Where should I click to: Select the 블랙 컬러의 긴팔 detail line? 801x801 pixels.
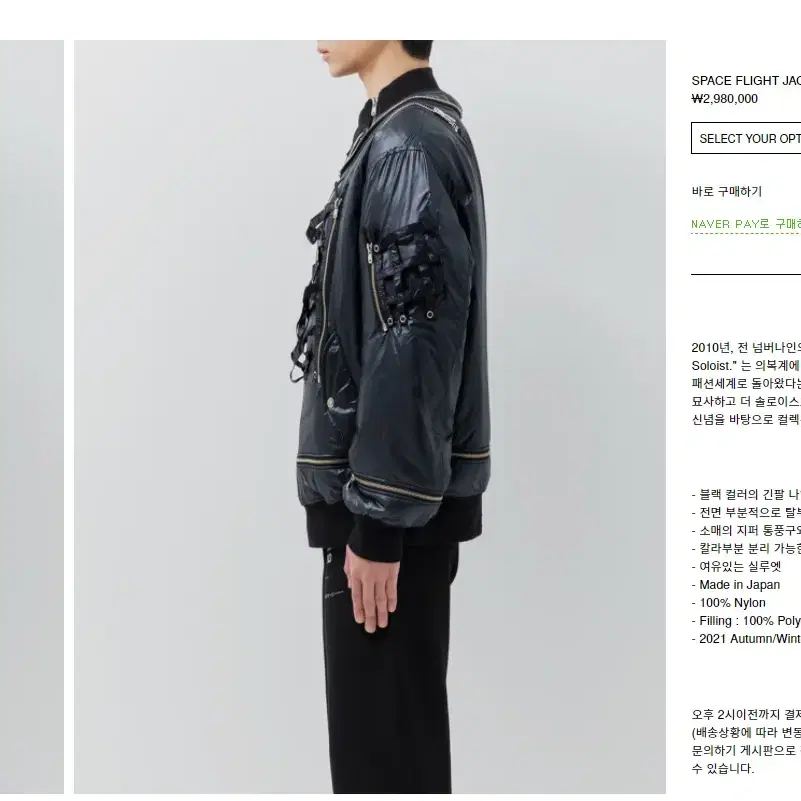pyautogui.click(x=746, y=494)
